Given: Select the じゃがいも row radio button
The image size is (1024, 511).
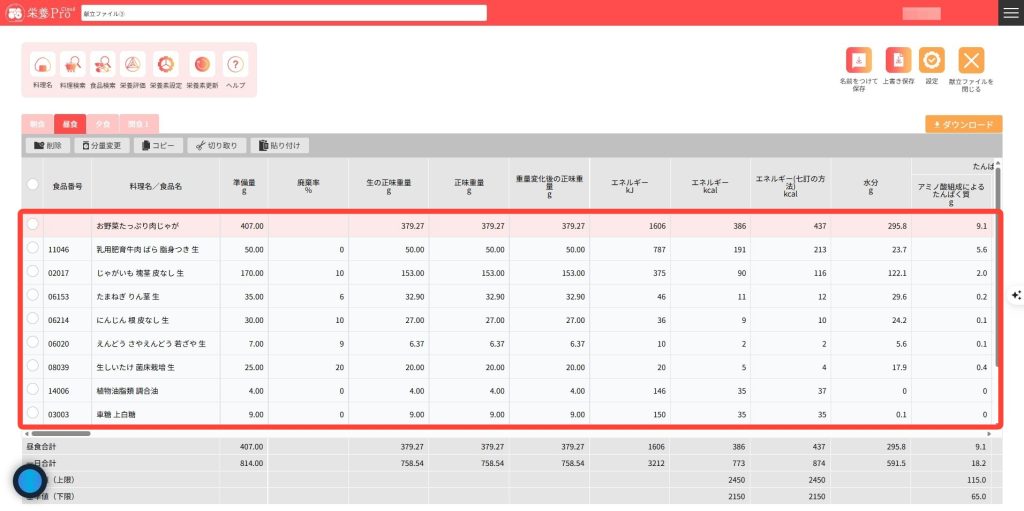Looking at the screenshot, I should (32, 272).
